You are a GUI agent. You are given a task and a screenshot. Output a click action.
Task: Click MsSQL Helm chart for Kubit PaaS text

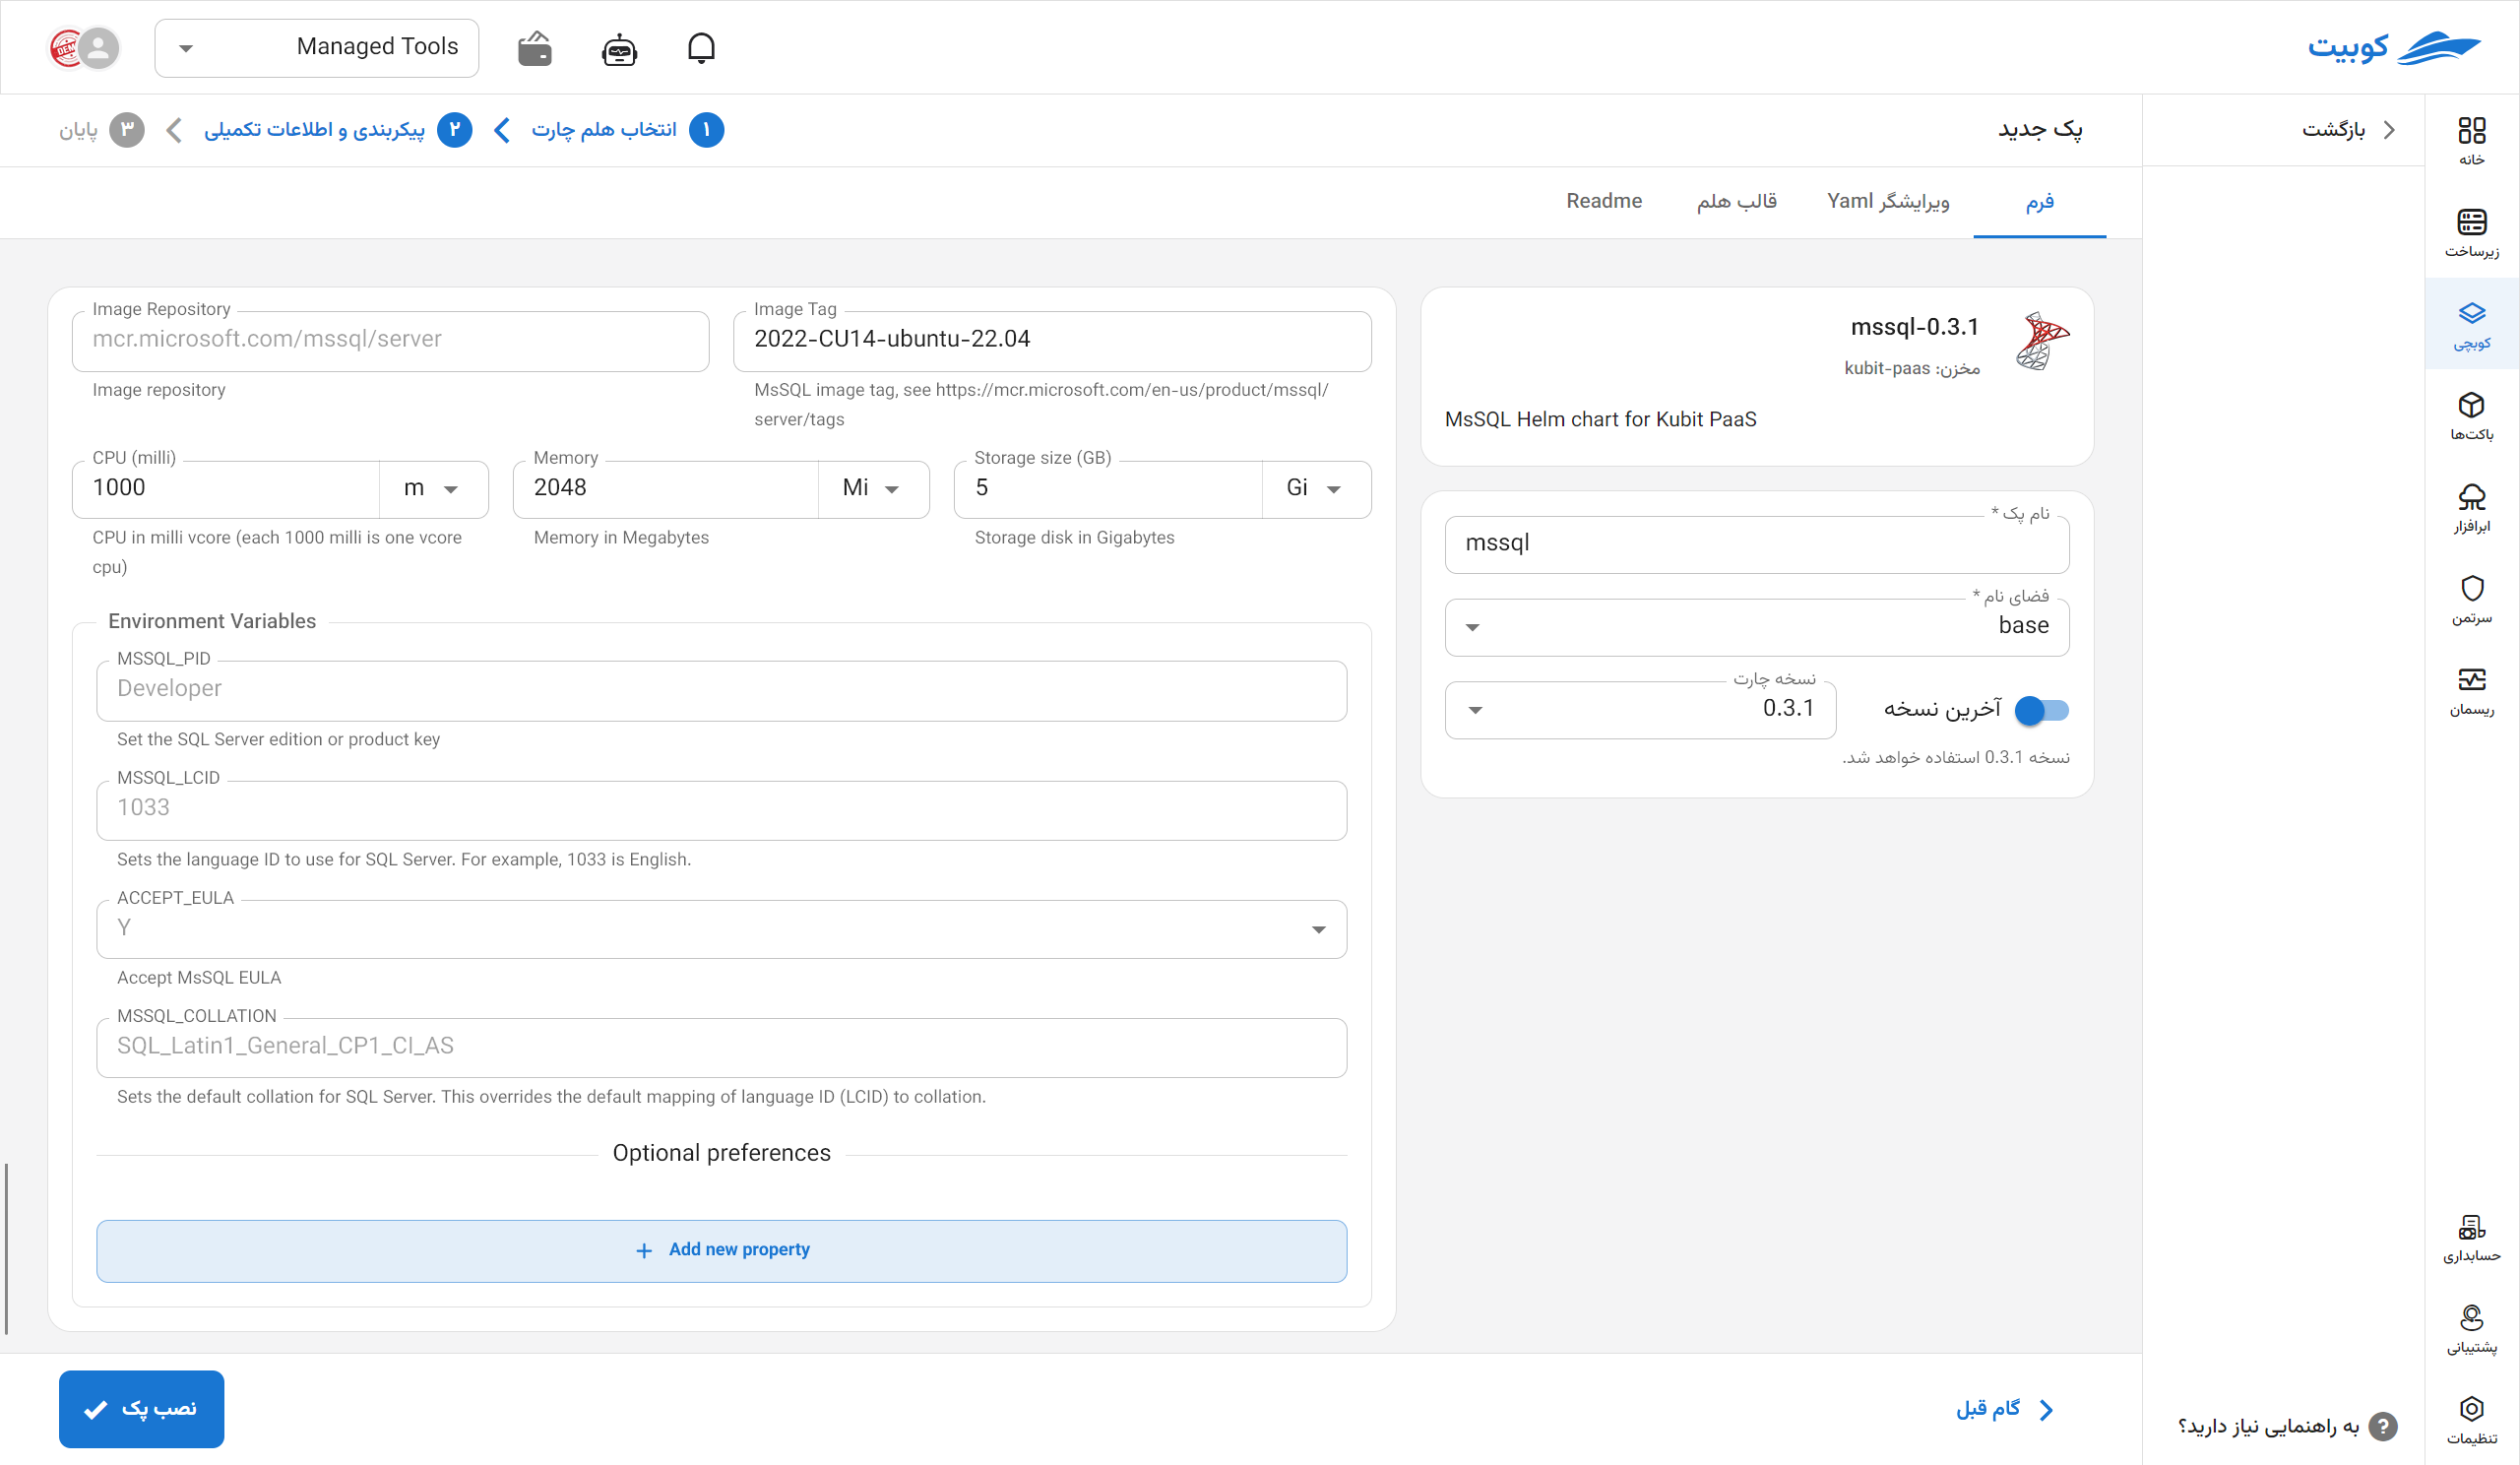(x=1600, y=419)
